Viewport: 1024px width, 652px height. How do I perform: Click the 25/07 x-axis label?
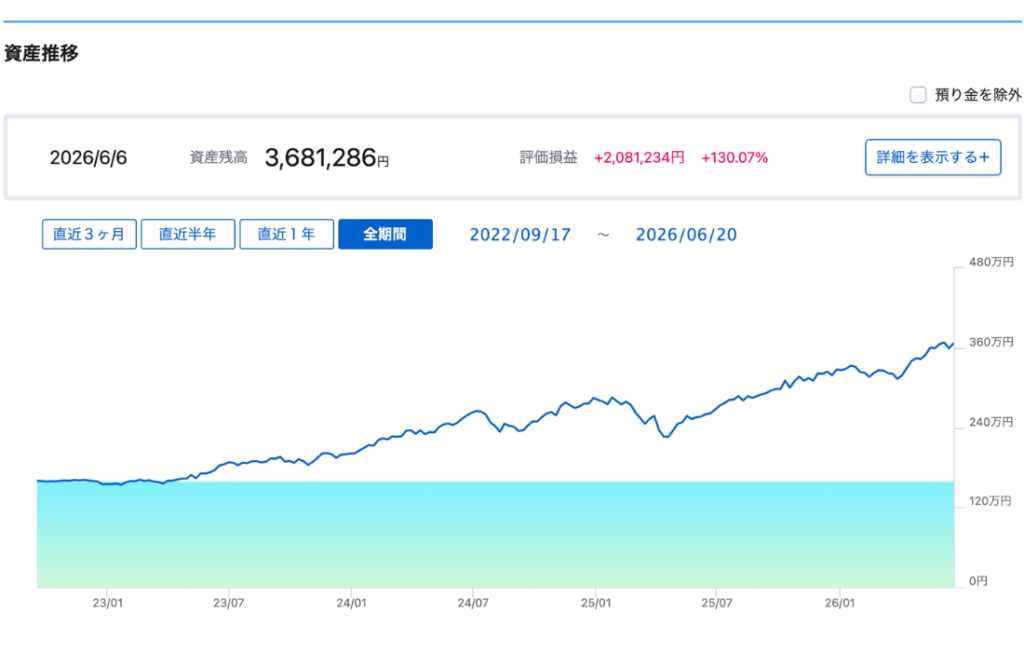(x=717, y=603)
